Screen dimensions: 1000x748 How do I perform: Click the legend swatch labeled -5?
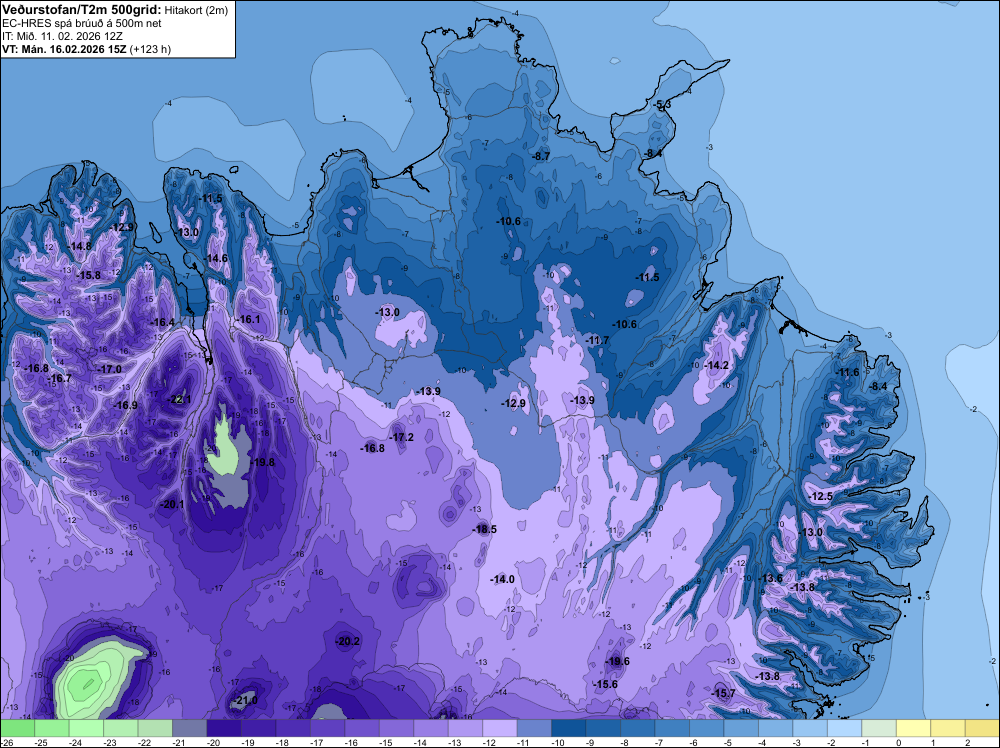tap(740, 728)
